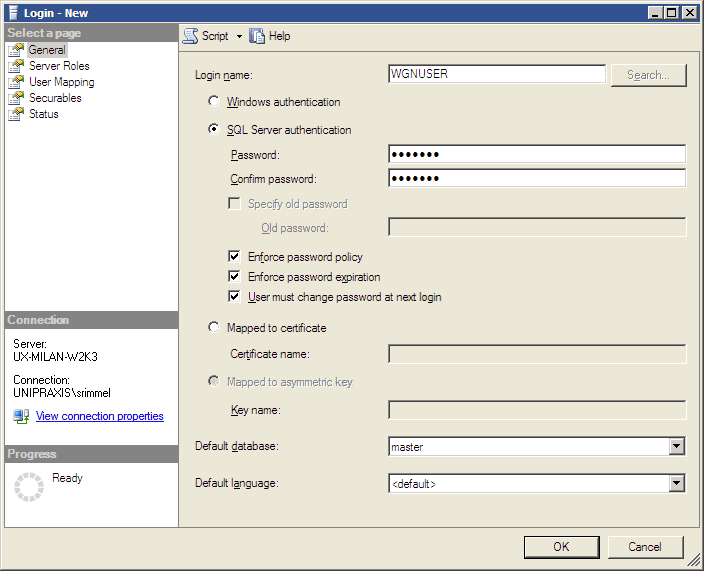Click the General page icon

(16, 50)
